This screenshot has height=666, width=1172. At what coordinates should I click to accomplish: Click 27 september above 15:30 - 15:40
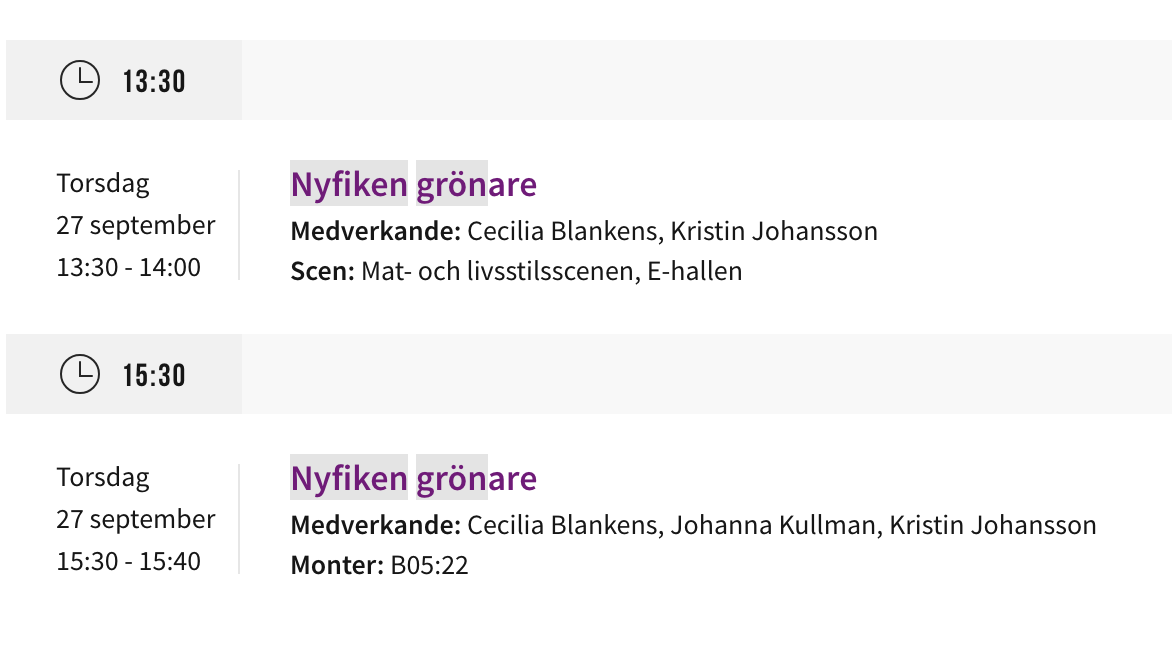tap(135, 519)
